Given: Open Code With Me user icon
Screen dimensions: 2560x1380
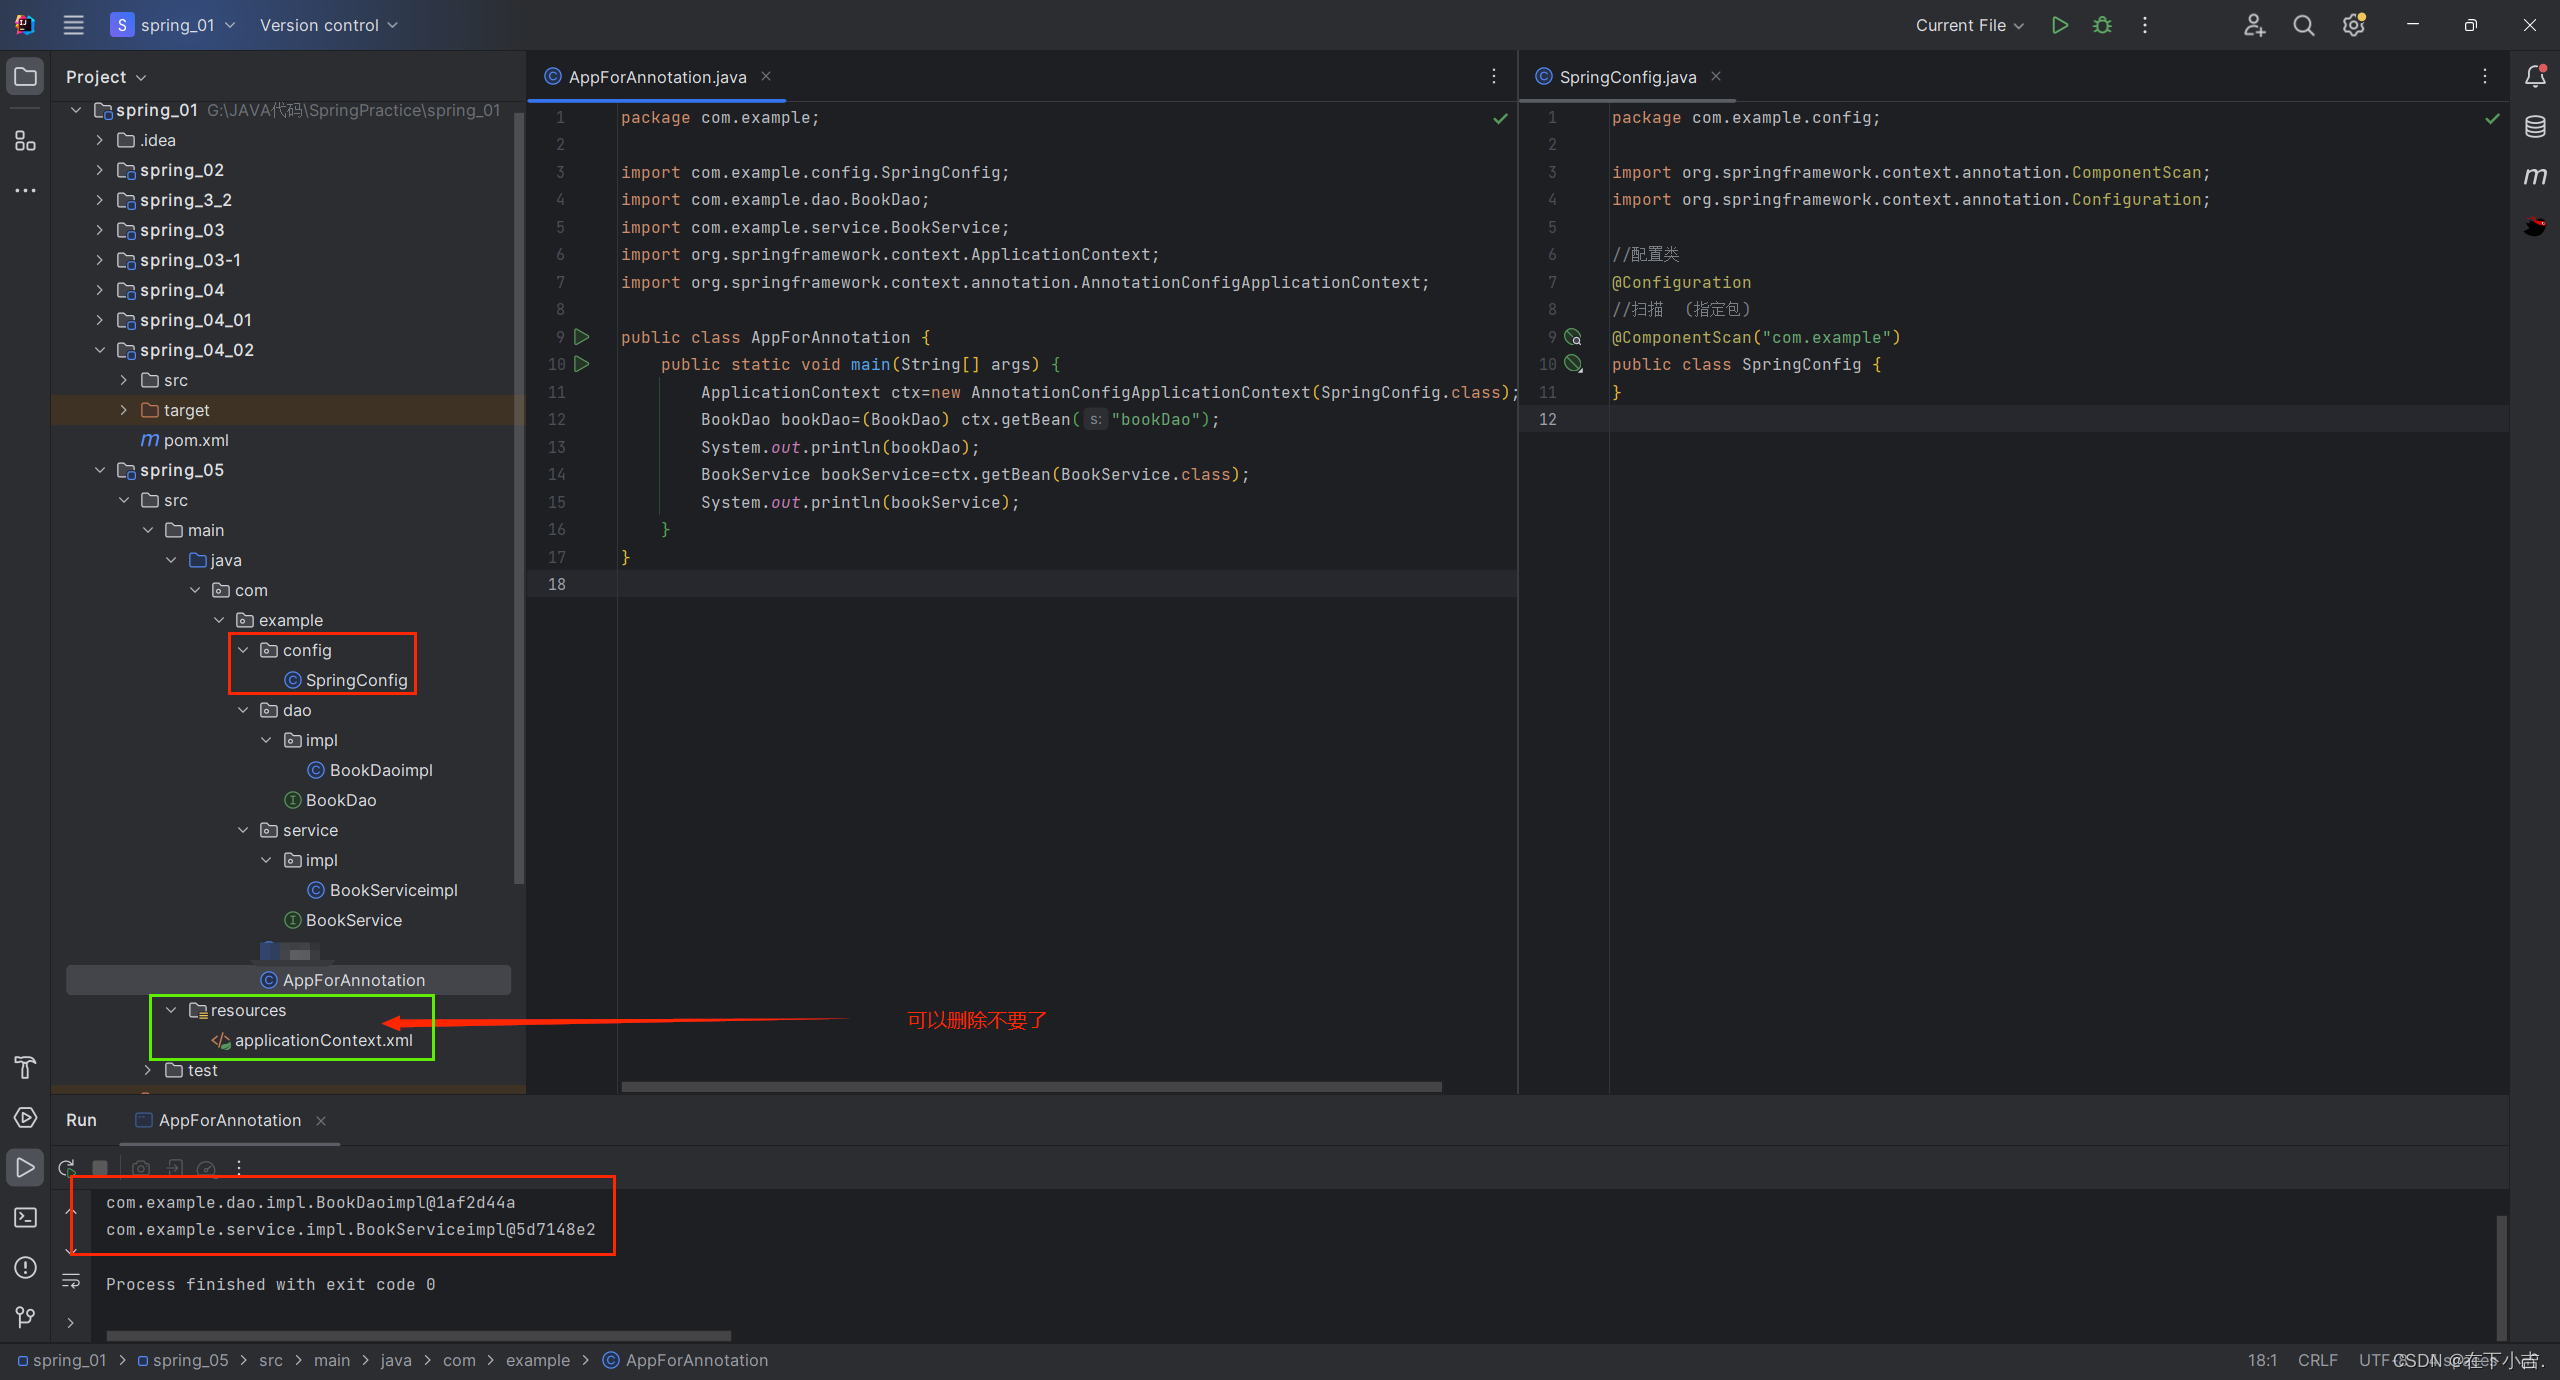Looking at the screenshot, I should coord(2254,25).
